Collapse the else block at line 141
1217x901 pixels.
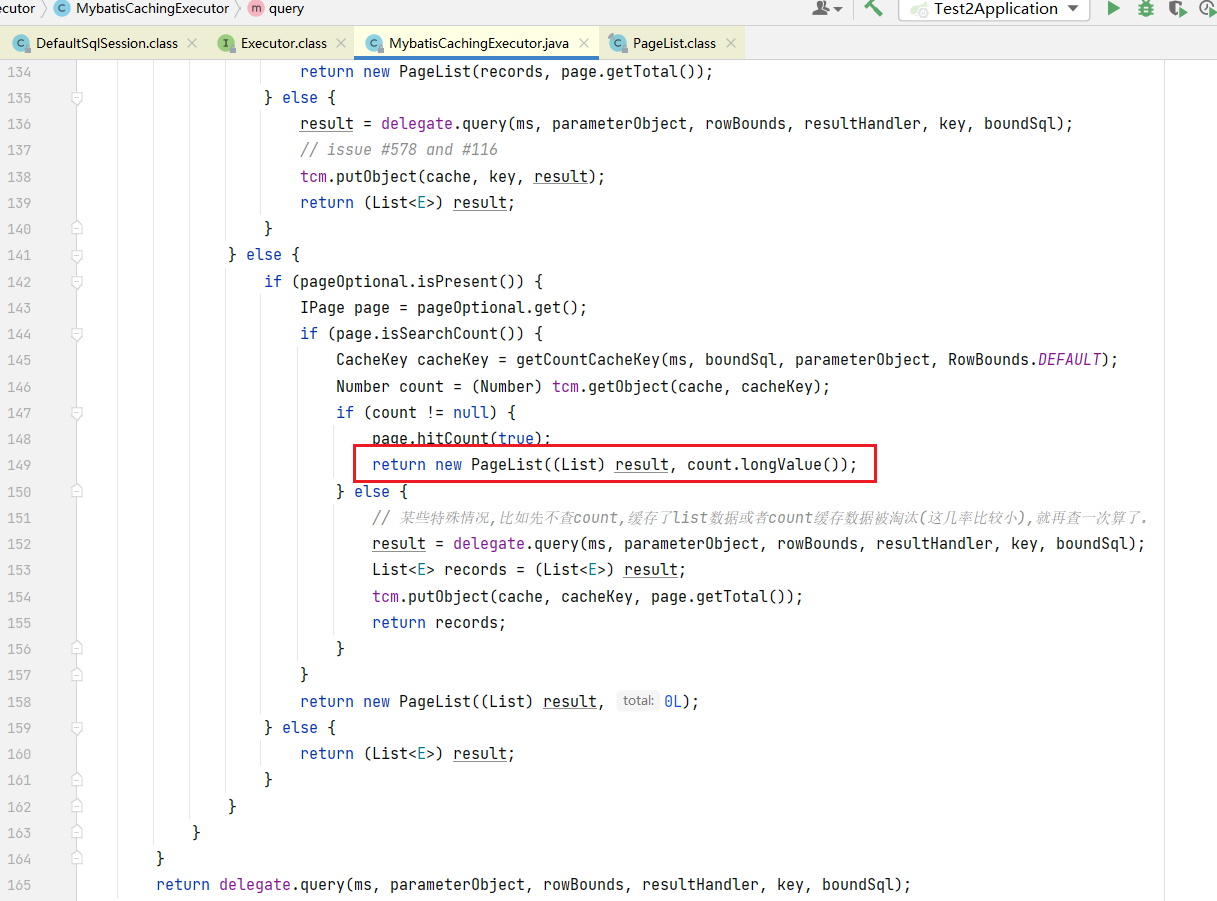tap(77, 255)
